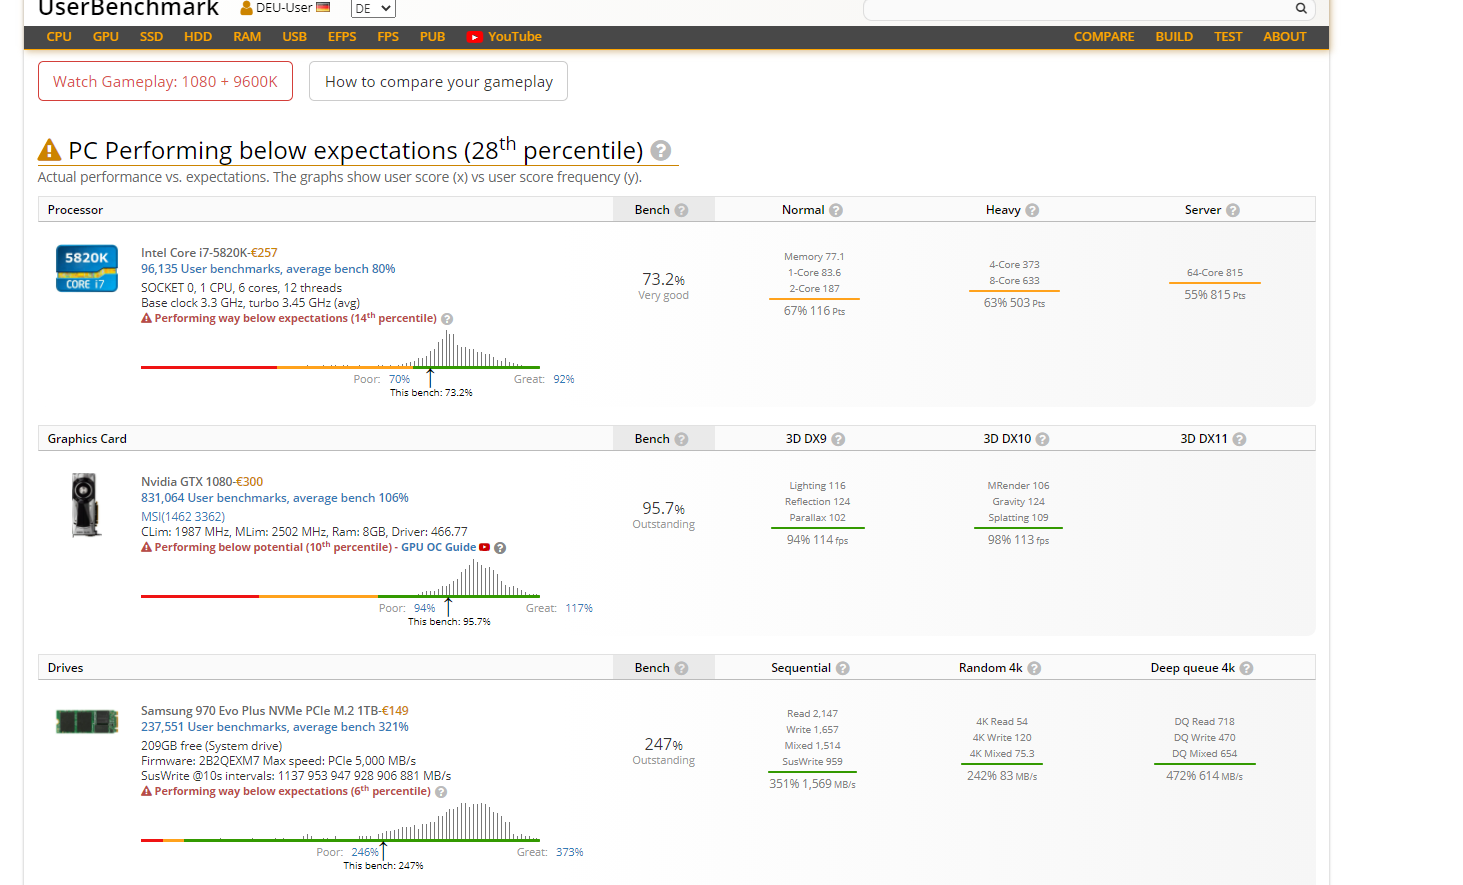This screenshot has height=885, width=1463.
Task: Click the Sequential help icon
Action: [x=843, y=668]
